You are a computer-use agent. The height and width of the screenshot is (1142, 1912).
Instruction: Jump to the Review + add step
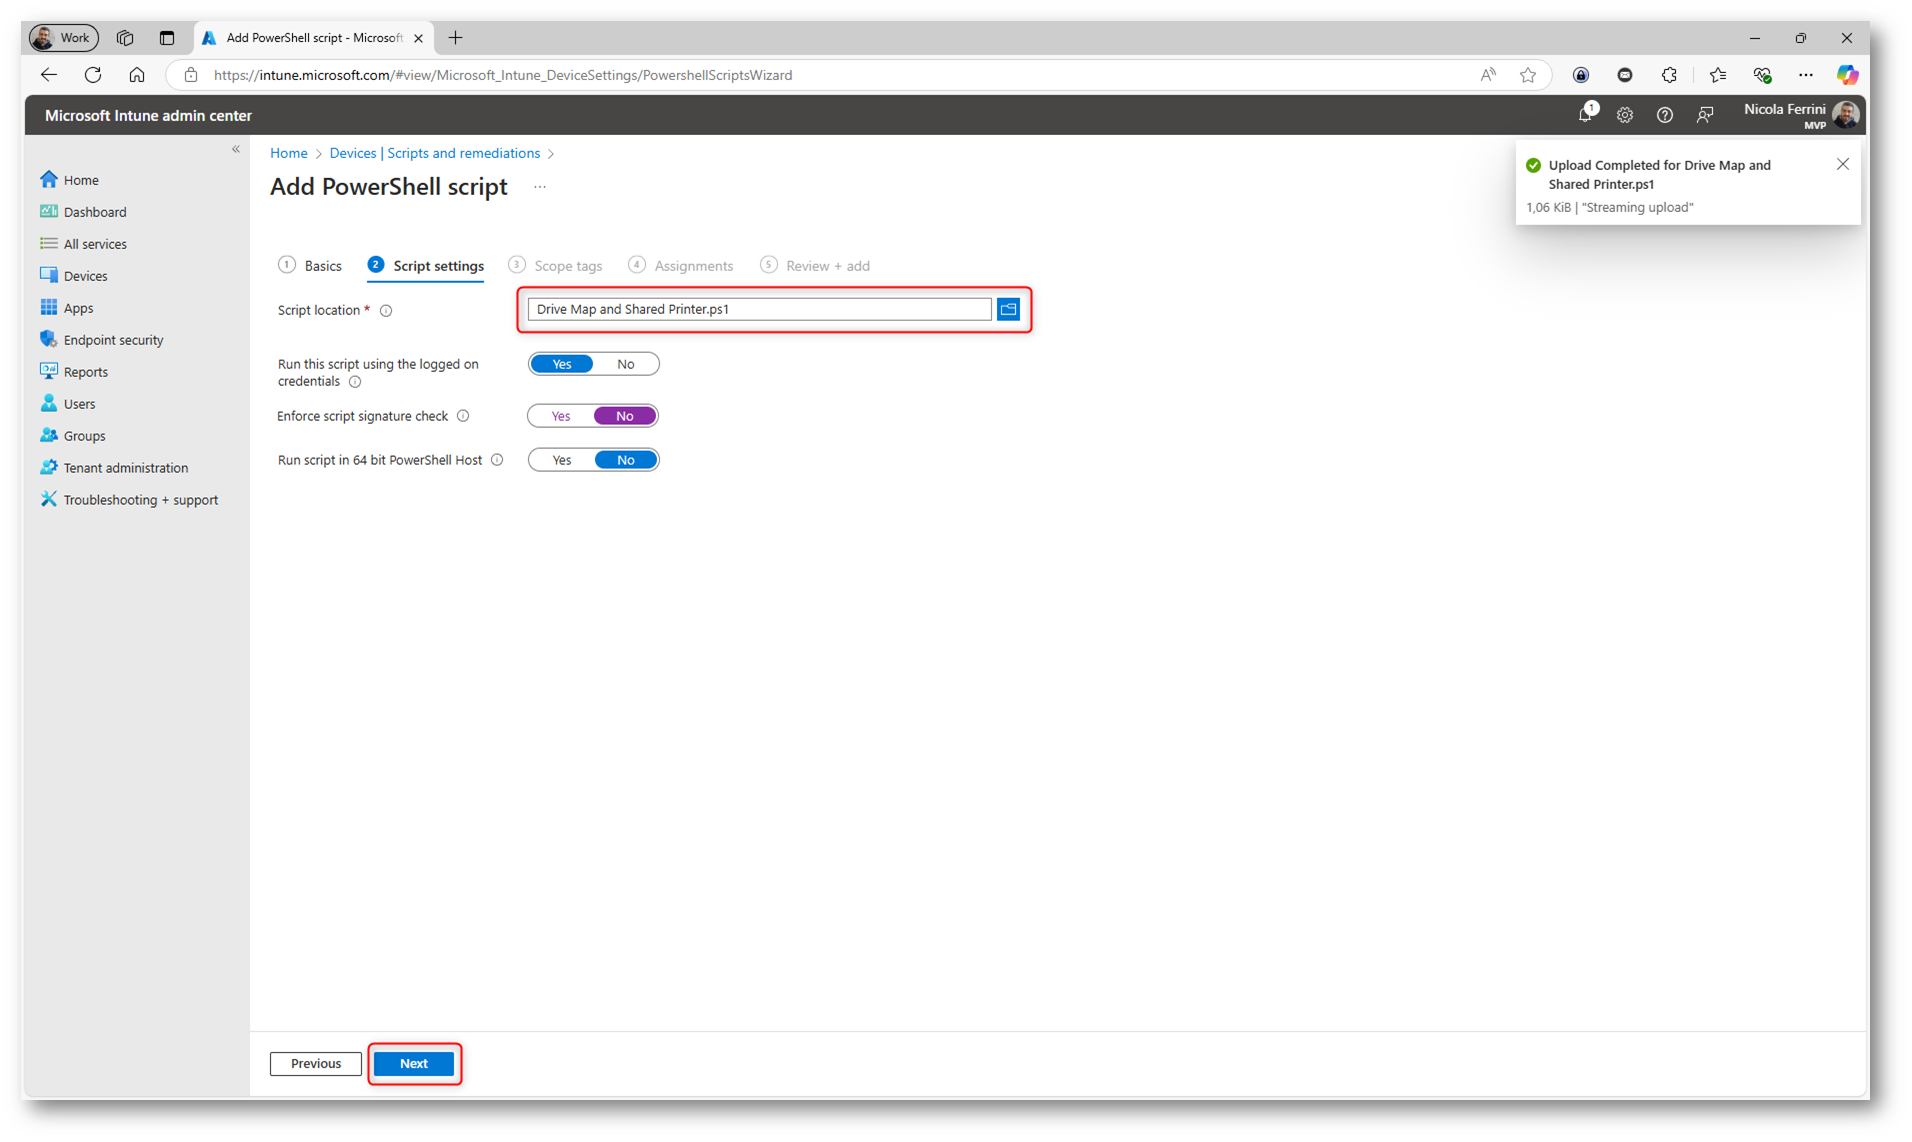pyautogui.click(x=815, y=266)
